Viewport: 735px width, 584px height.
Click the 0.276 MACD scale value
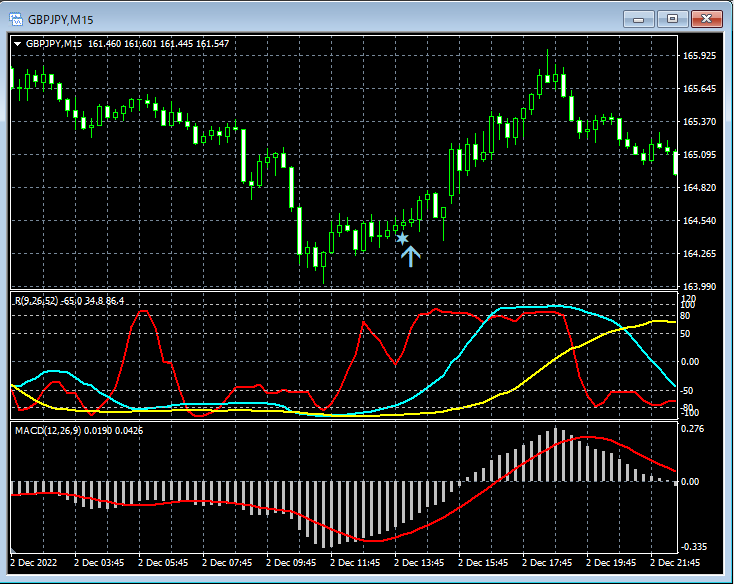click(x=693, y=429)
